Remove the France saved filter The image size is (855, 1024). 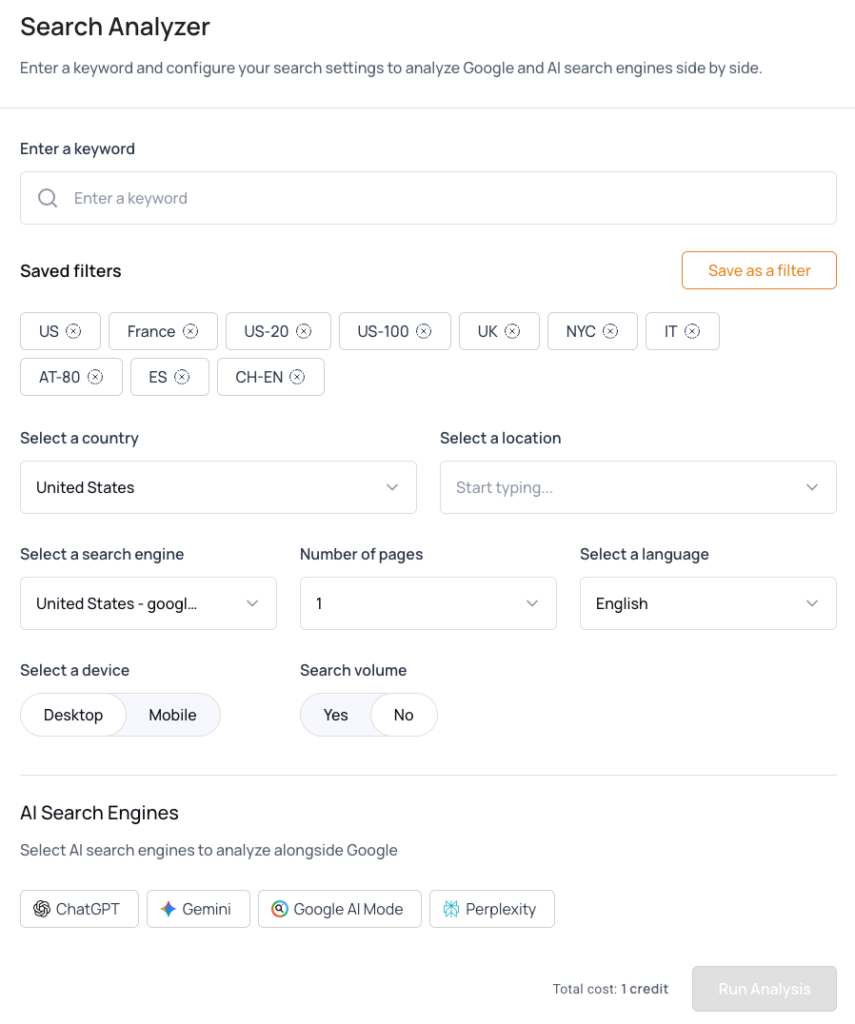(x=190, y=331)
